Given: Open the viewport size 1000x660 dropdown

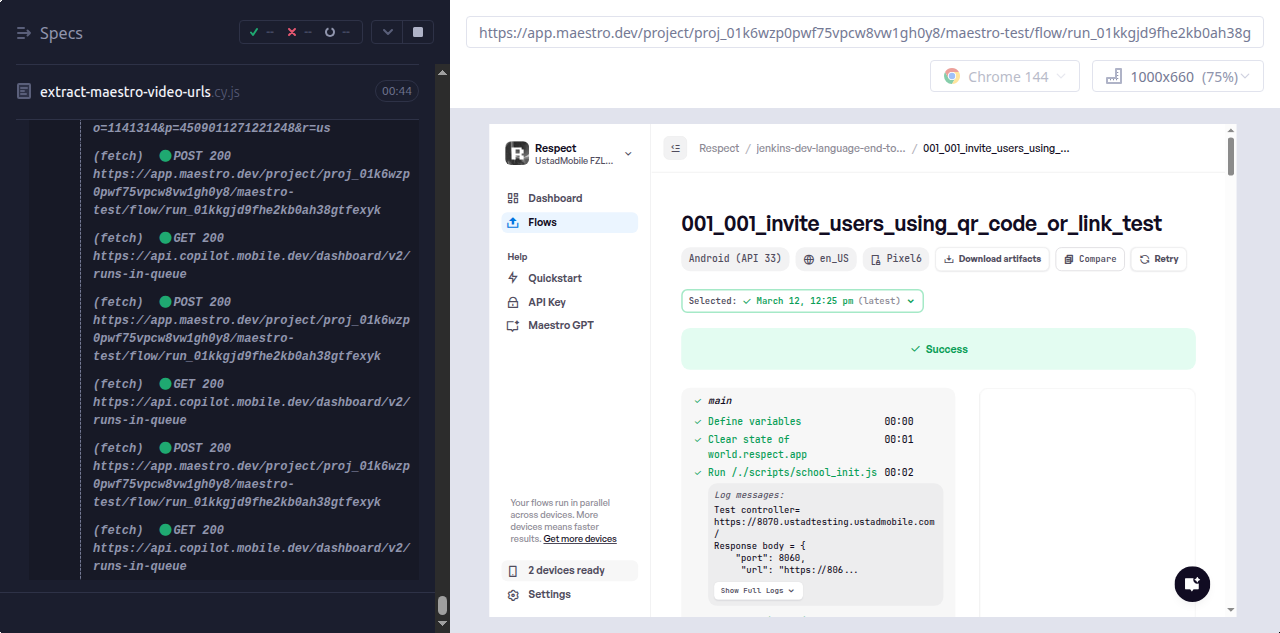Looking at the screenshot, I should pyautogui.click(x=1178, y=77).
